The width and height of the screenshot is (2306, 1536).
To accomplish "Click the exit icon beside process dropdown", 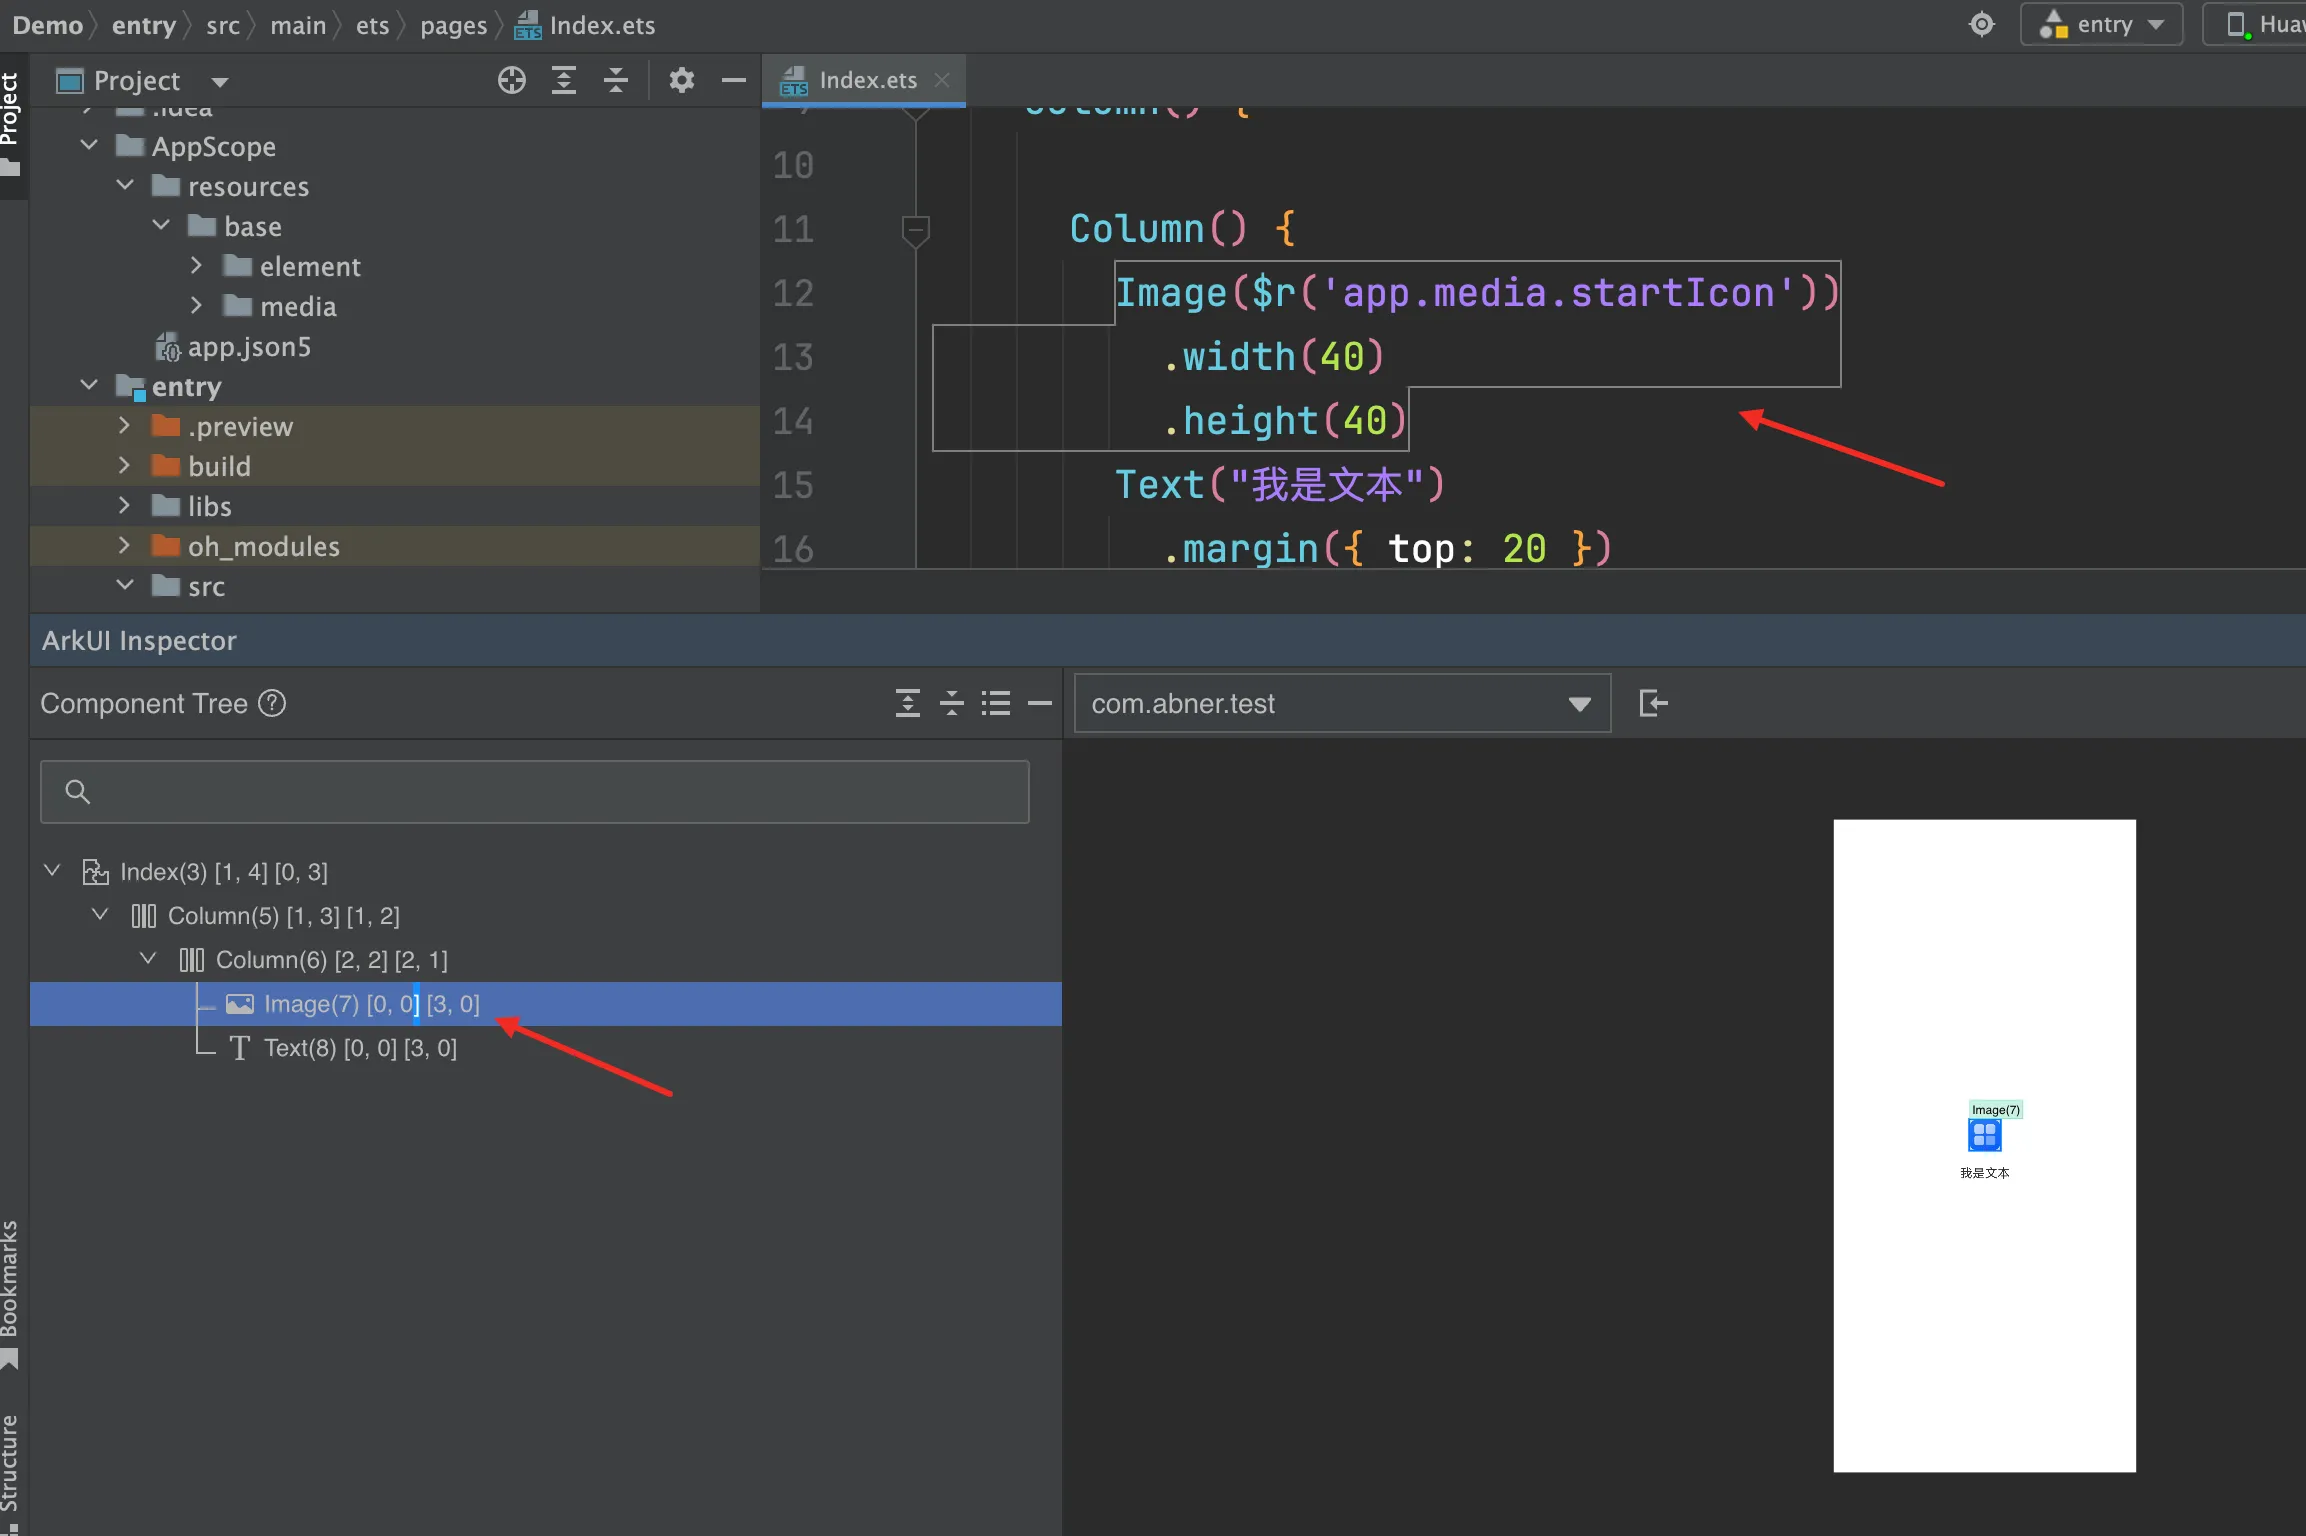I will tap(1653, 703).
